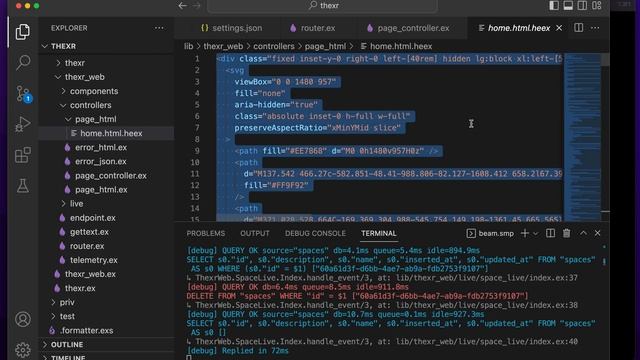The width and height of the screenshot is (640, 360).
Task: Open error_html.ex file
Action: (x=107, y=147)
